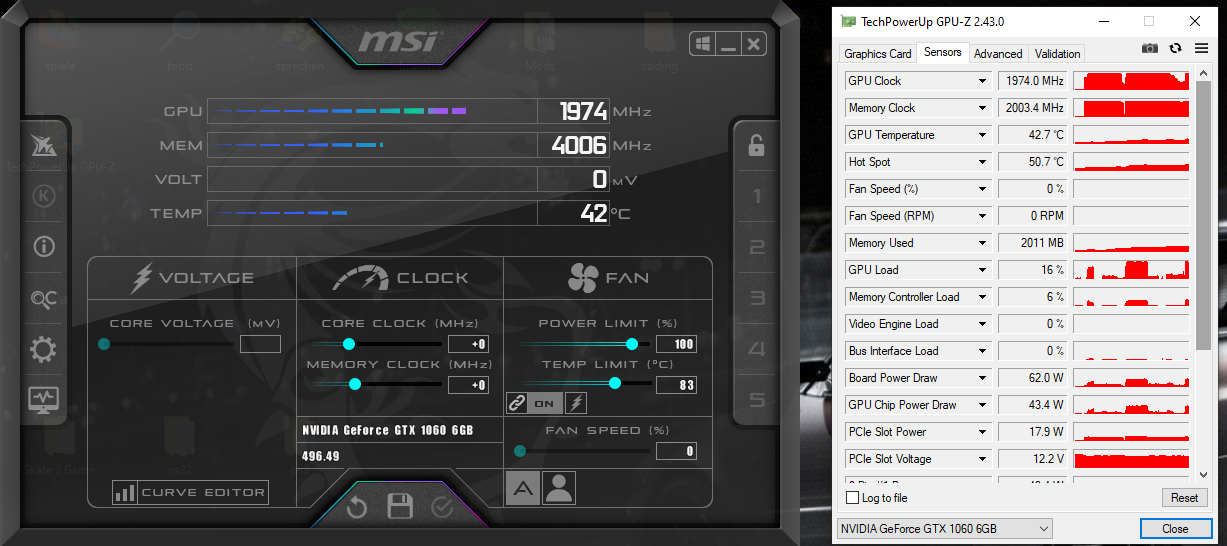Click the Power Limit 100 value field
1227x546 pixels.
click(676, 344)
